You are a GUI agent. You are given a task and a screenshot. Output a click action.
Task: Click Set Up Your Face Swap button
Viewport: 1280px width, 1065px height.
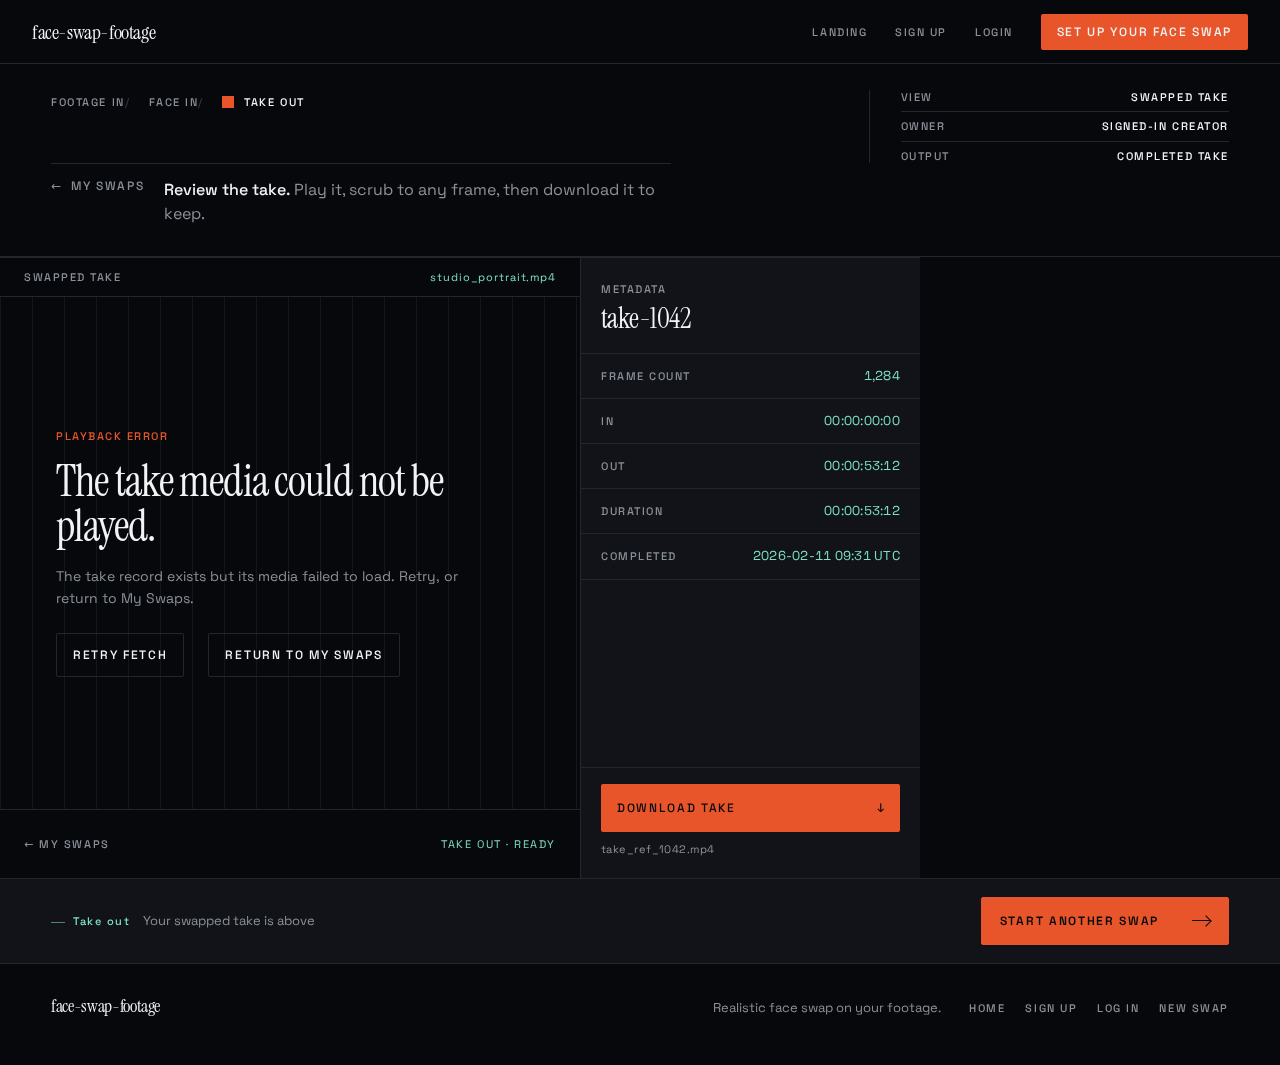(1144, 32)
